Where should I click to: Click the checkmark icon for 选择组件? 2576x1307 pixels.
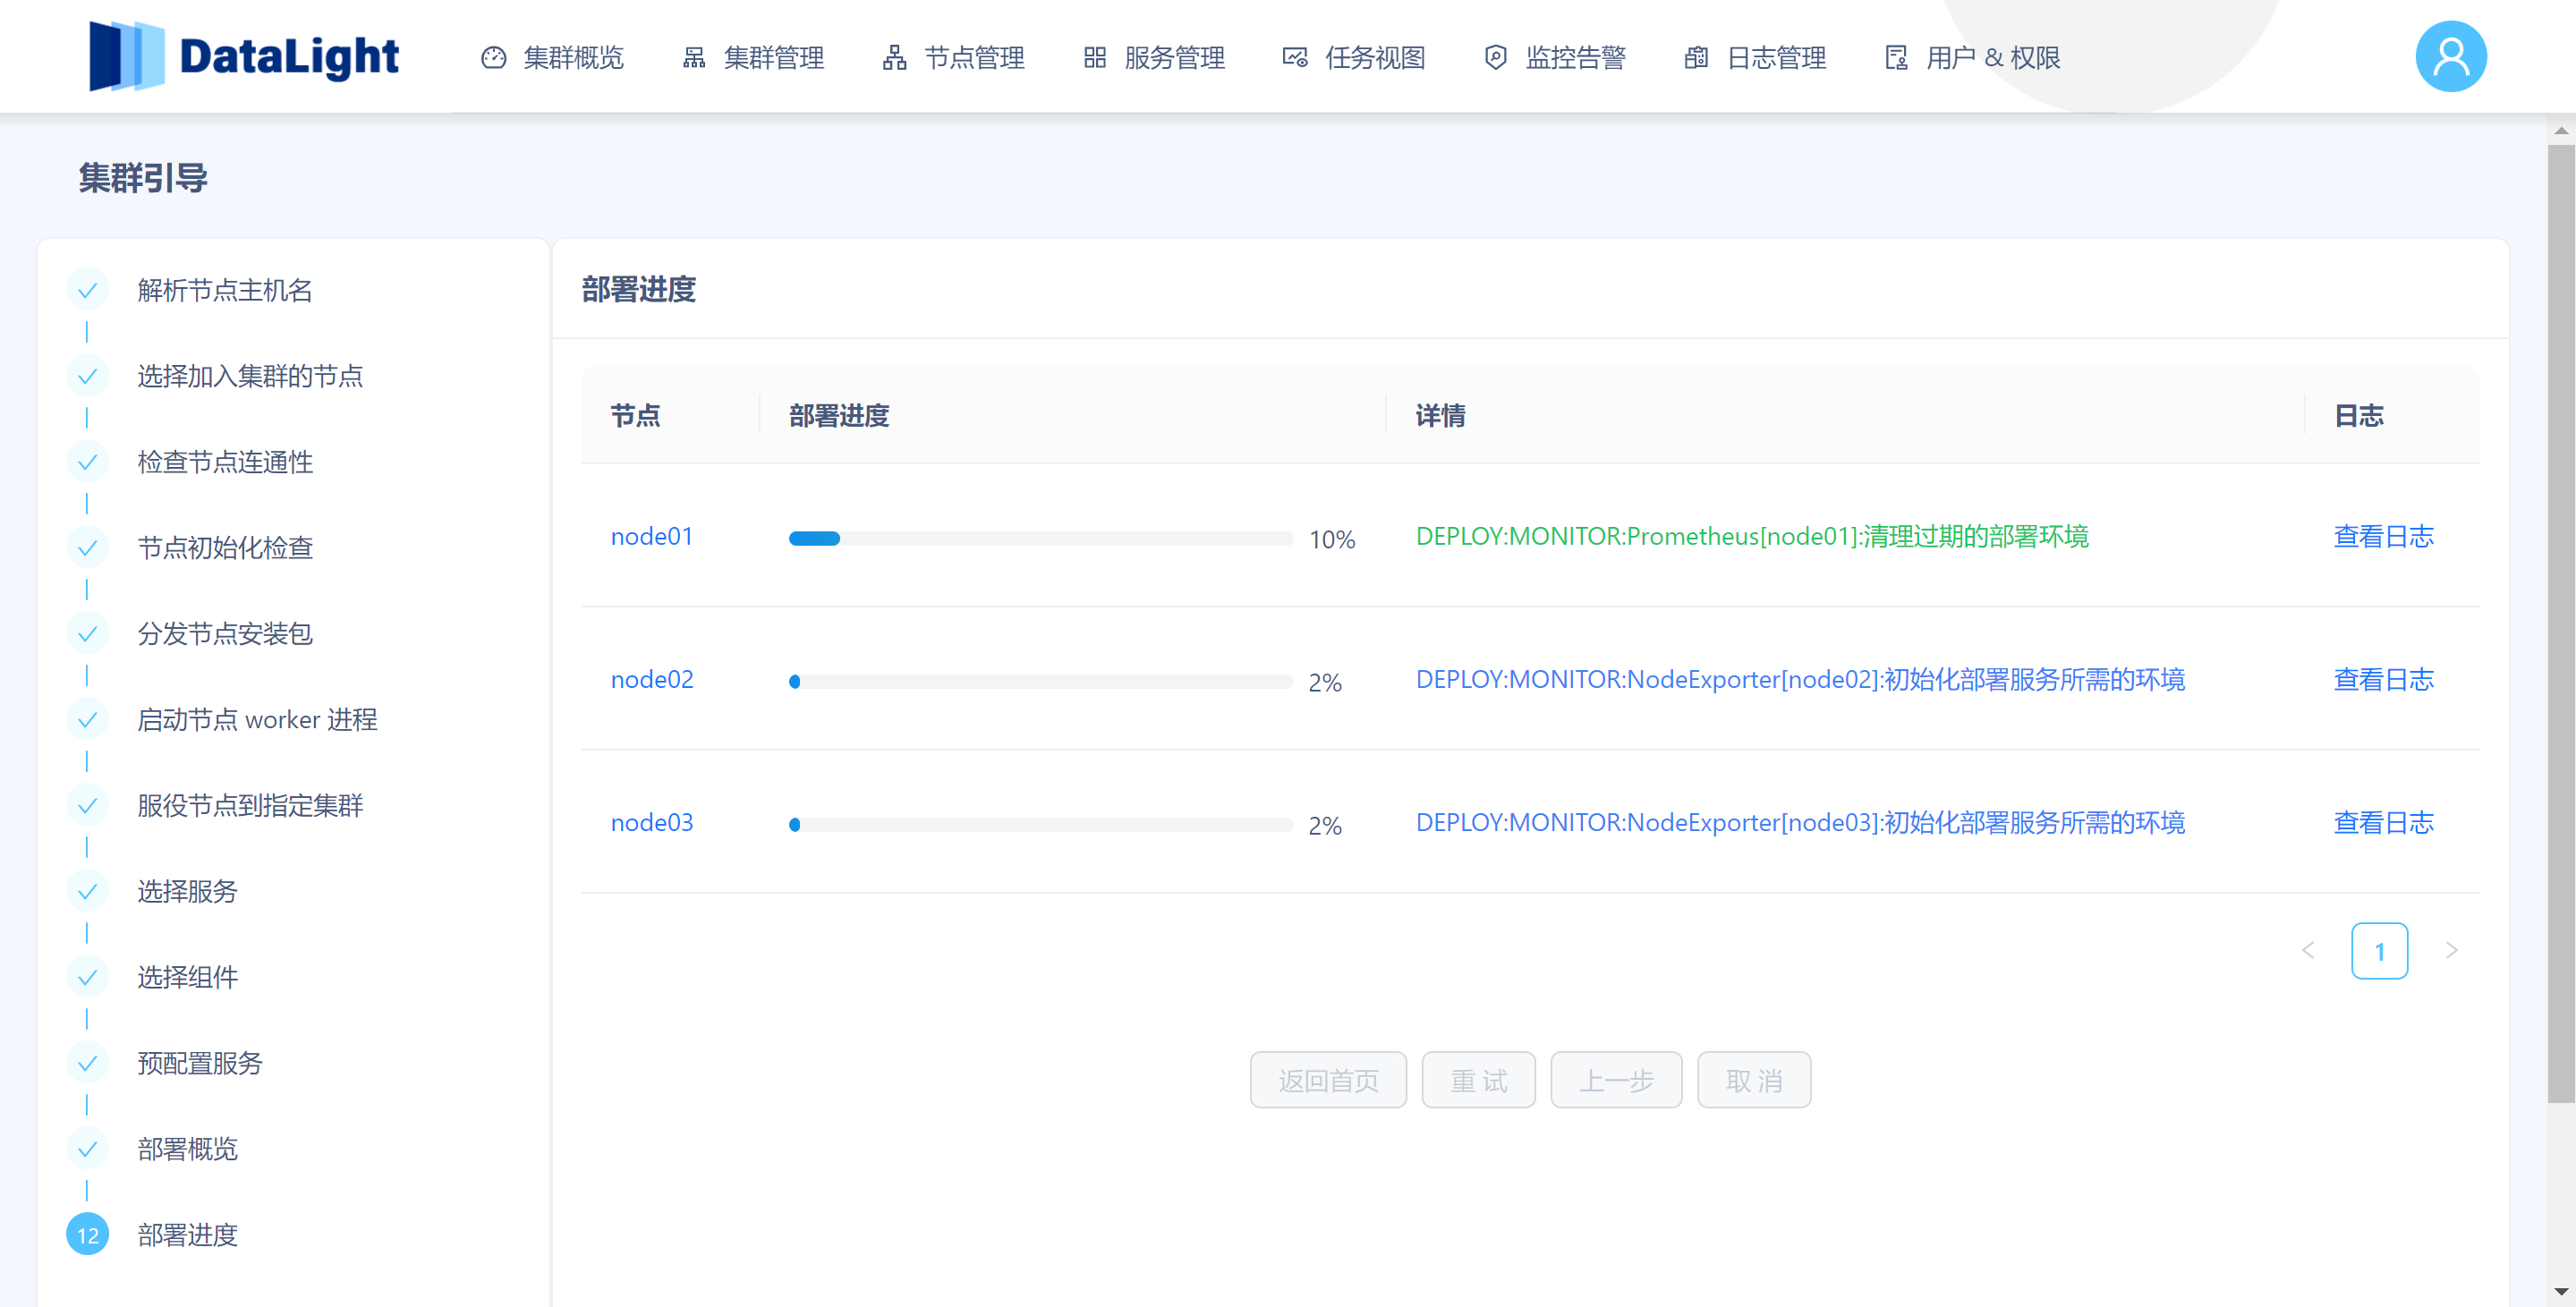pos(88,978)
